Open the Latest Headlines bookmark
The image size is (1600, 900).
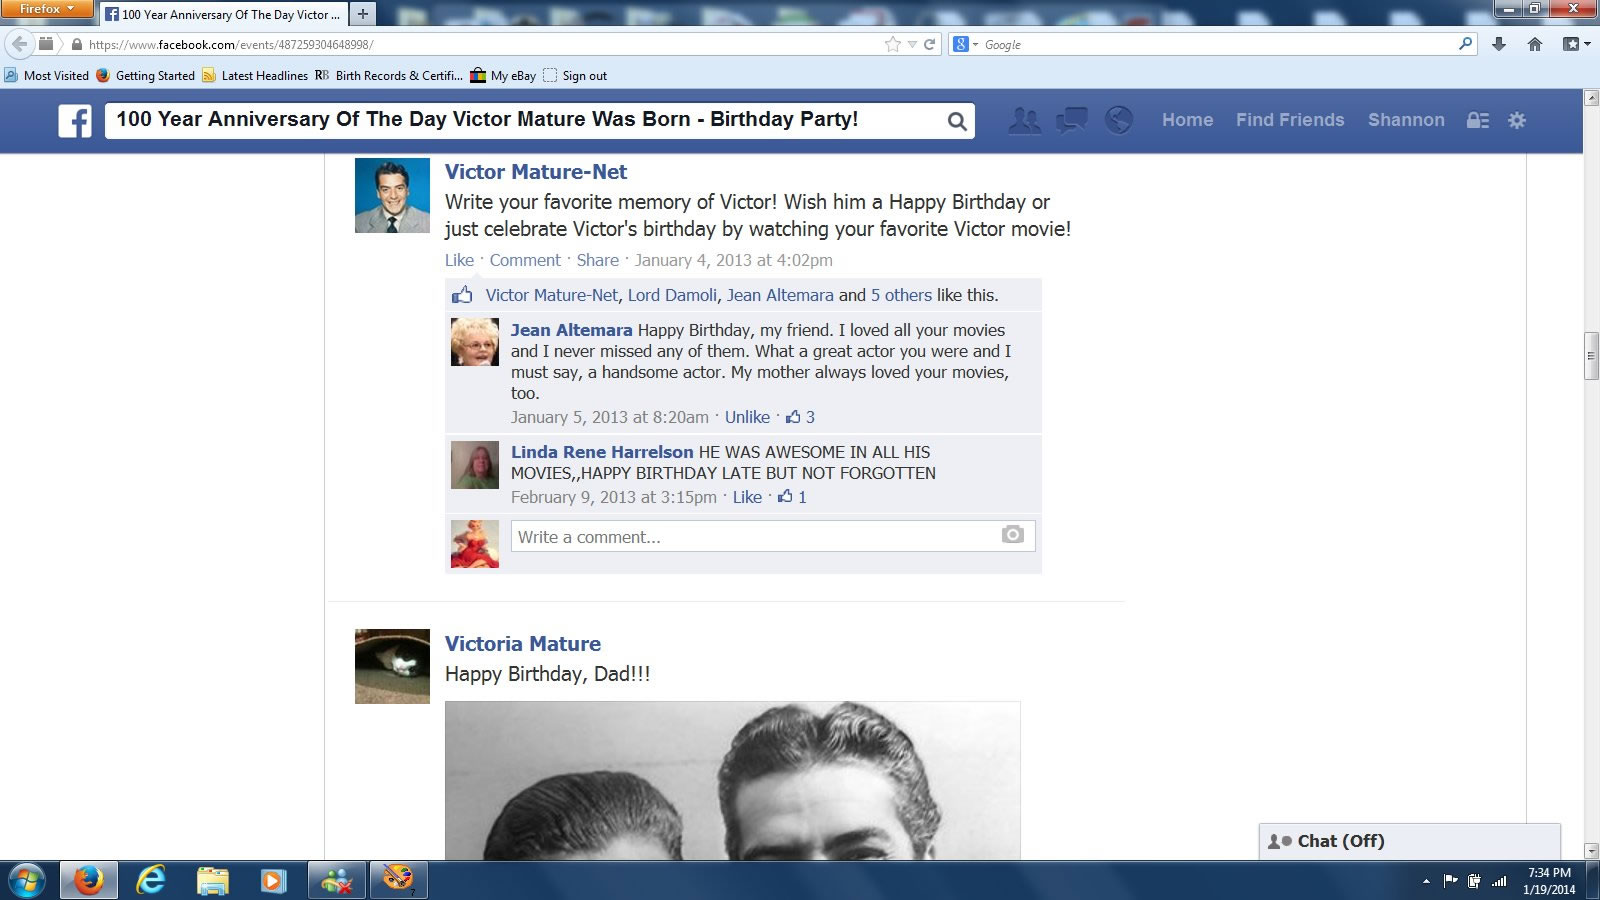pos(255,75)
